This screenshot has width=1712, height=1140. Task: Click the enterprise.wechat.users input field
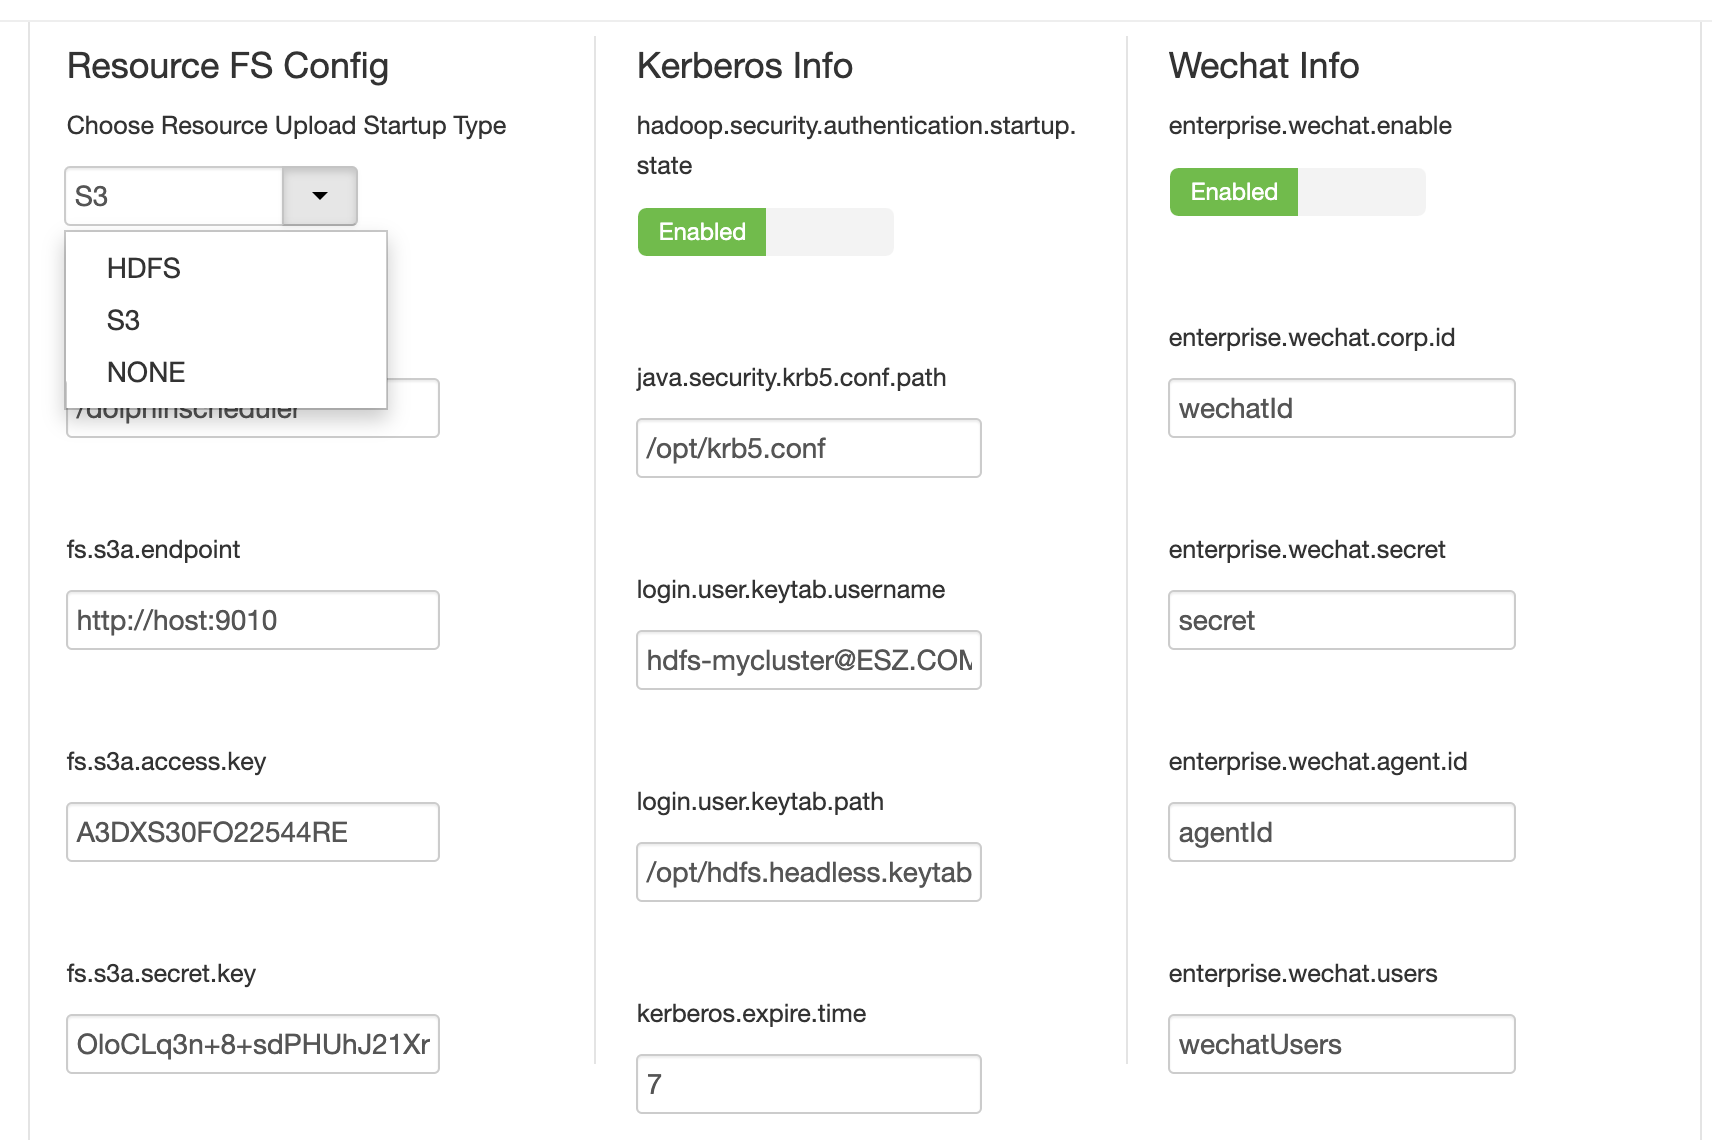click(1341, 1044)
